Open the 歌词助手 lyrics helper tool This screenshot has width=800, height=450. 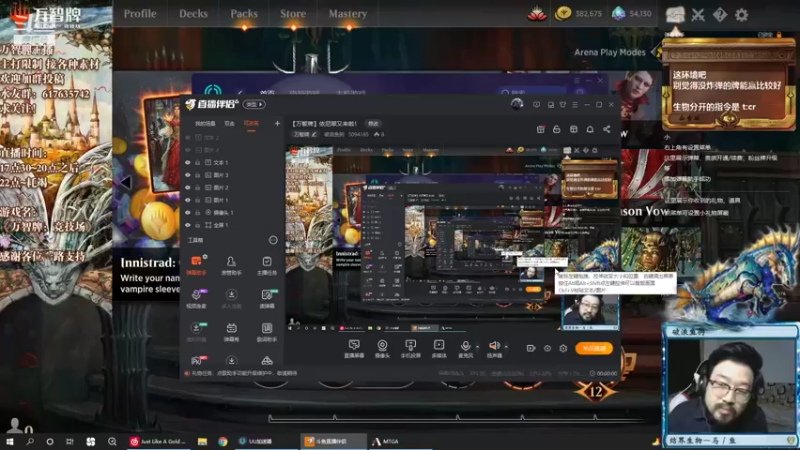(266, 332)
